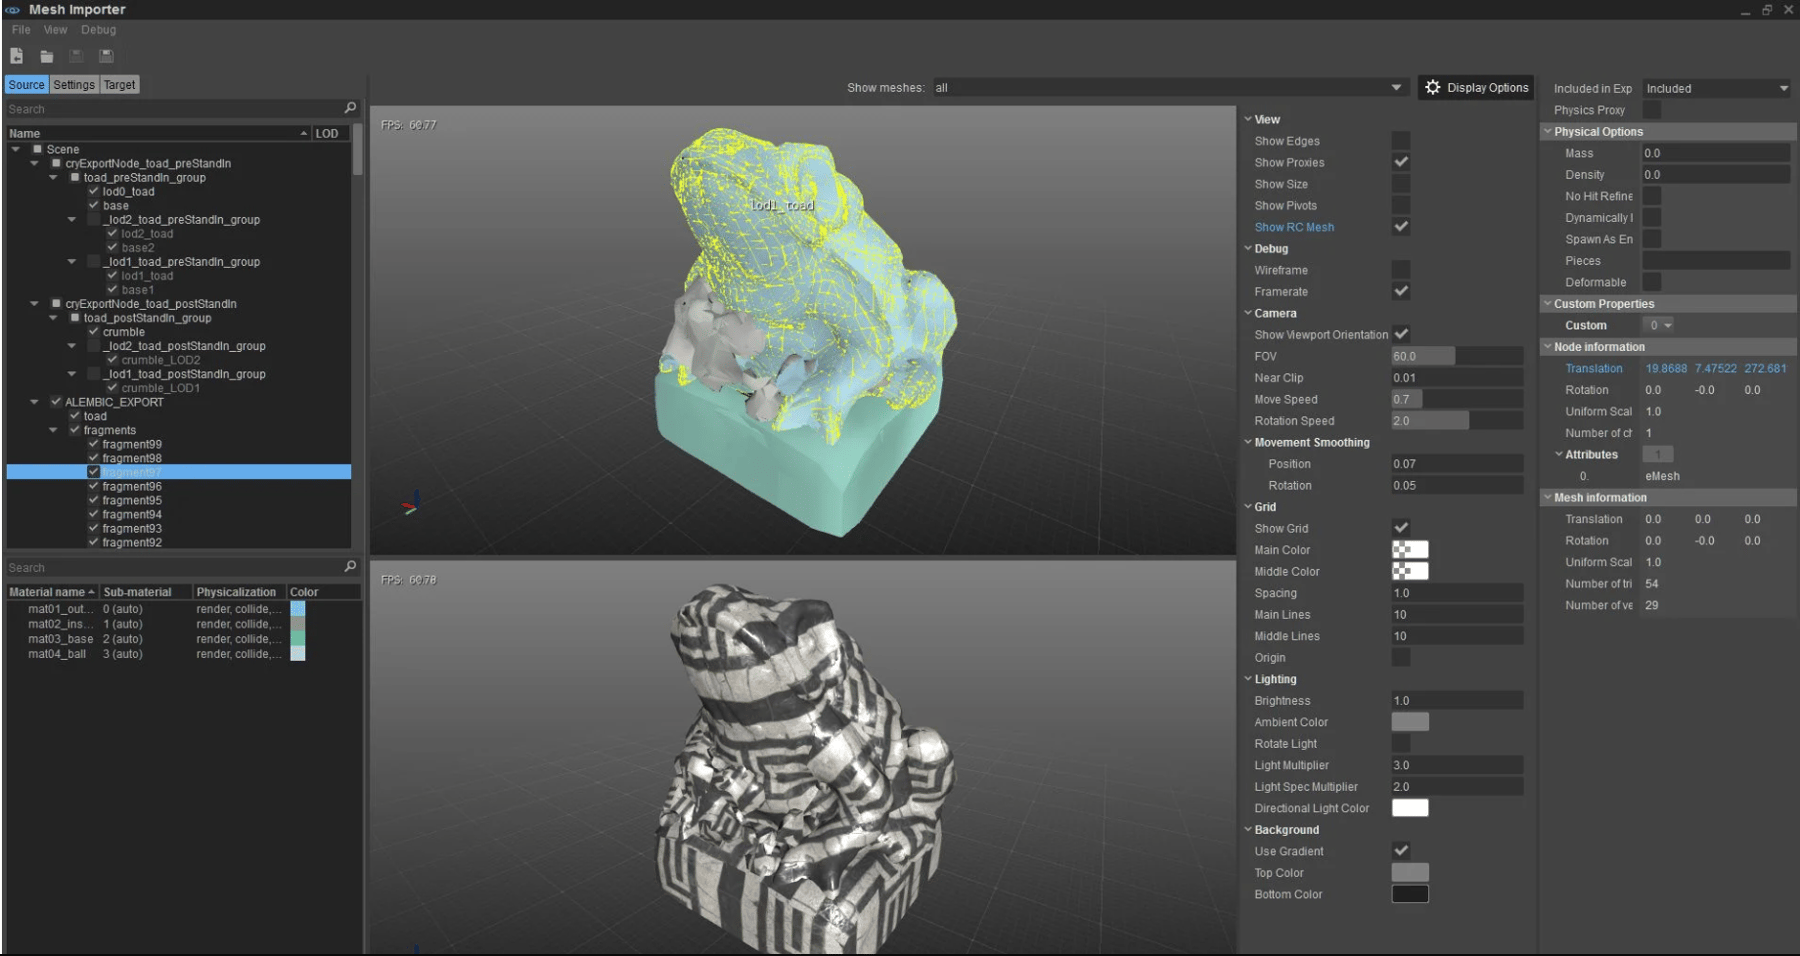Click the Mass input field

[1715, 153]
